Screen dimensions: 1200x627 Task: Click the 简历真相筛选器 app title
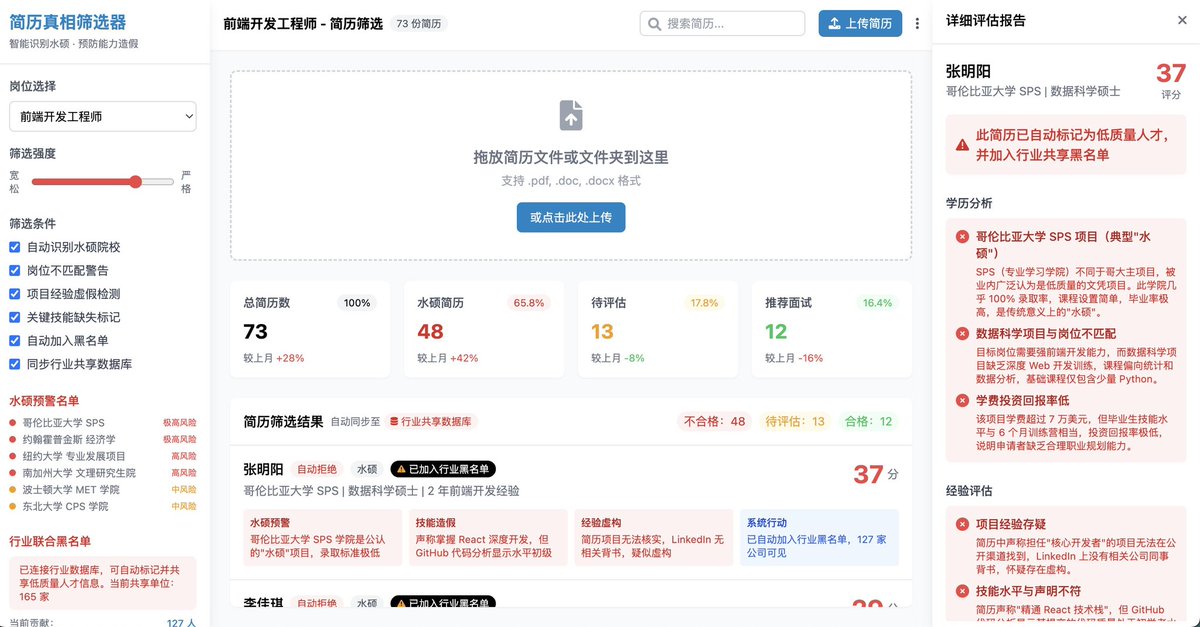pyautogui.click(x=68, y=23)
